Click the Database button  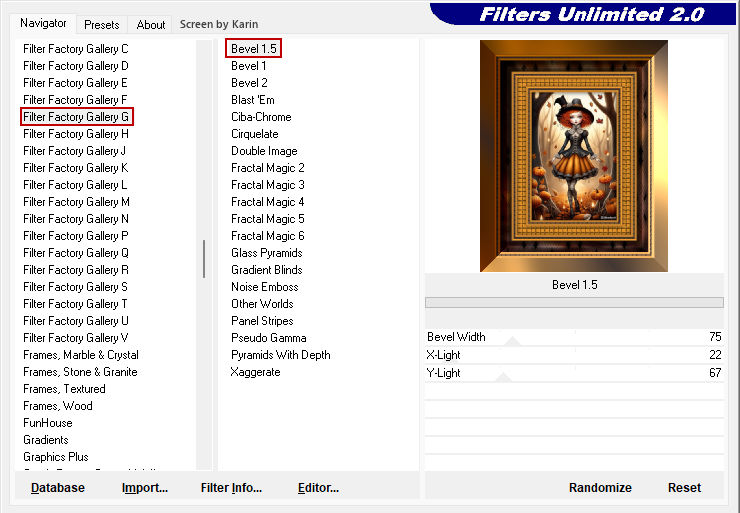point(58,488)
